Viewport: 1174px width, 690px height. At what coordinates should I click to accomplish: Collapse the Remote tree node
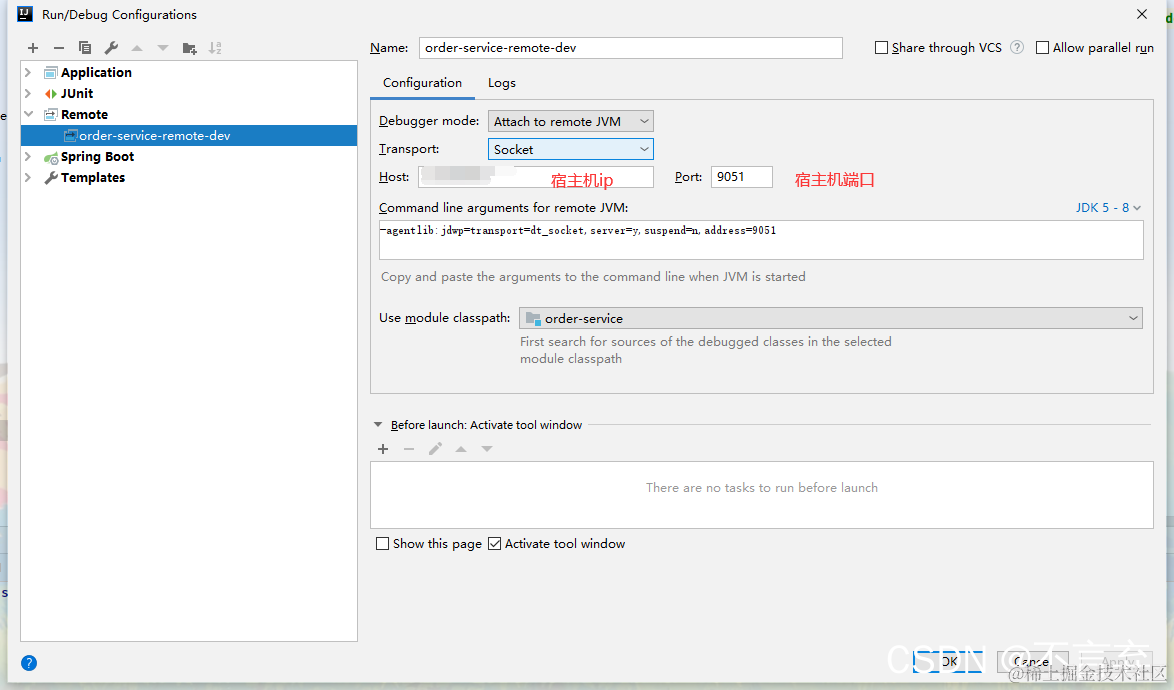point(28,115)
